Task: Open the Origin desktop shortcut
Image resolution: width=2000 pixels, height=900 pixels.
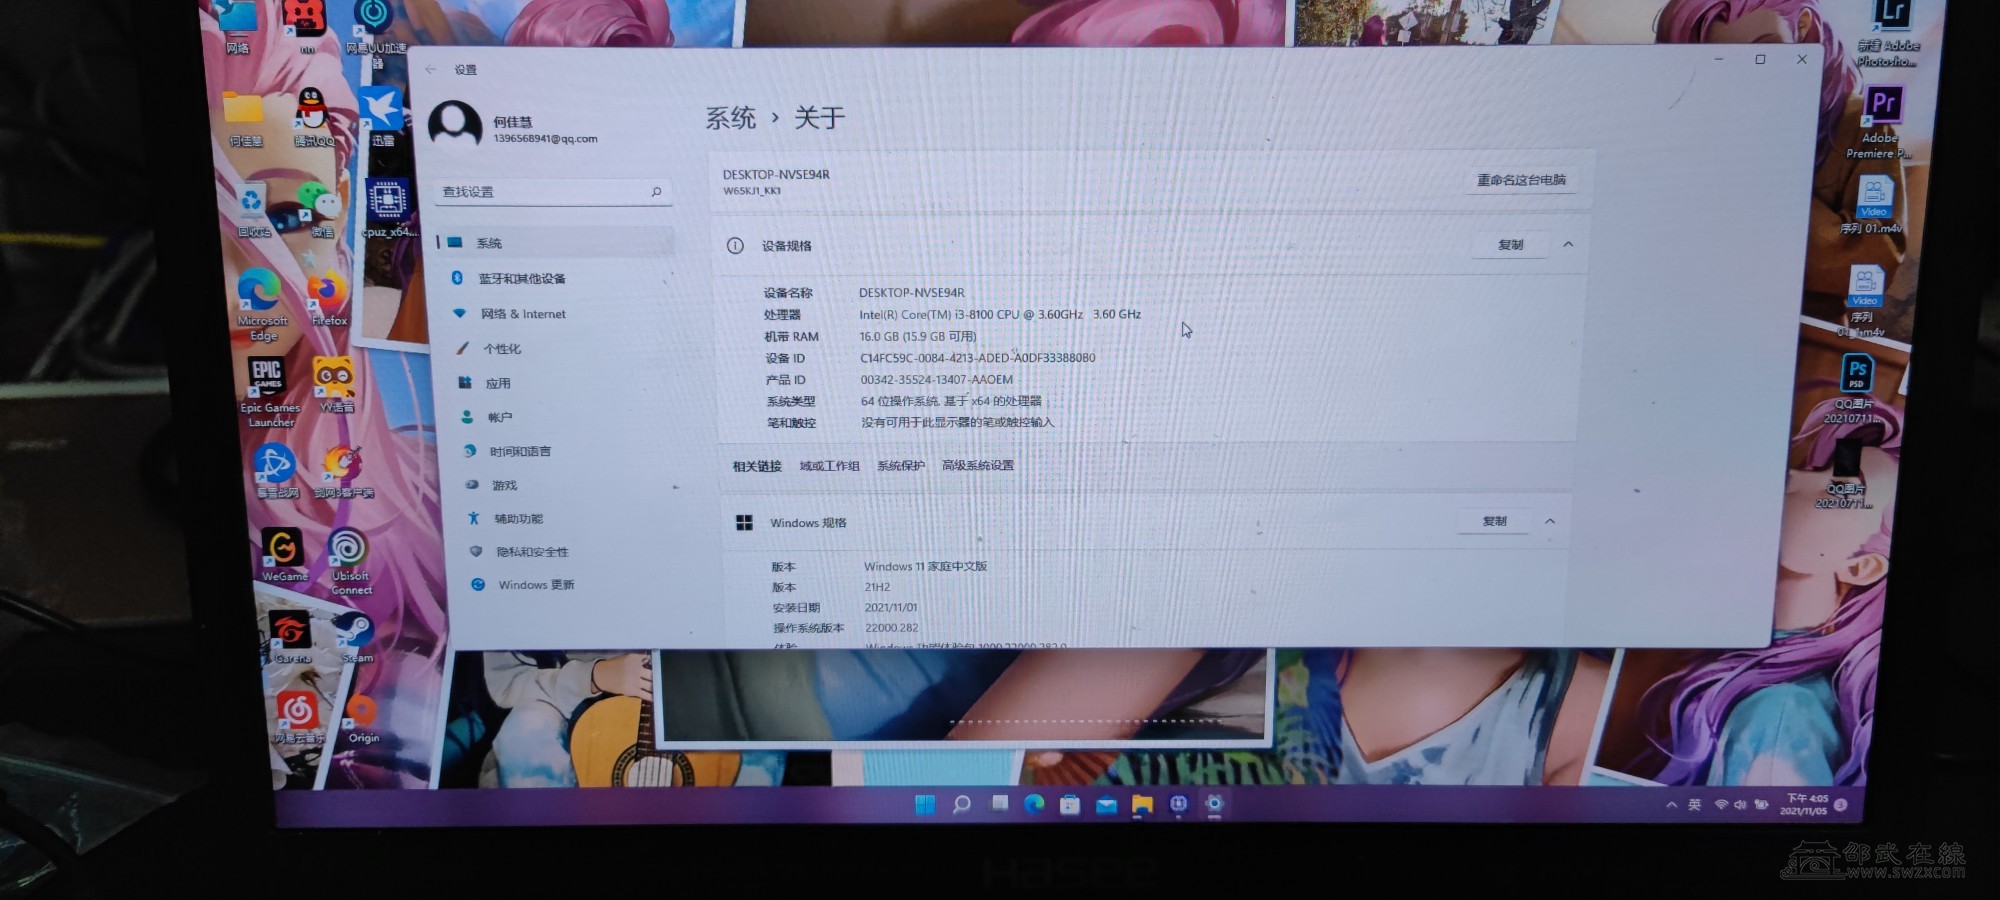Action: point(361,712)
